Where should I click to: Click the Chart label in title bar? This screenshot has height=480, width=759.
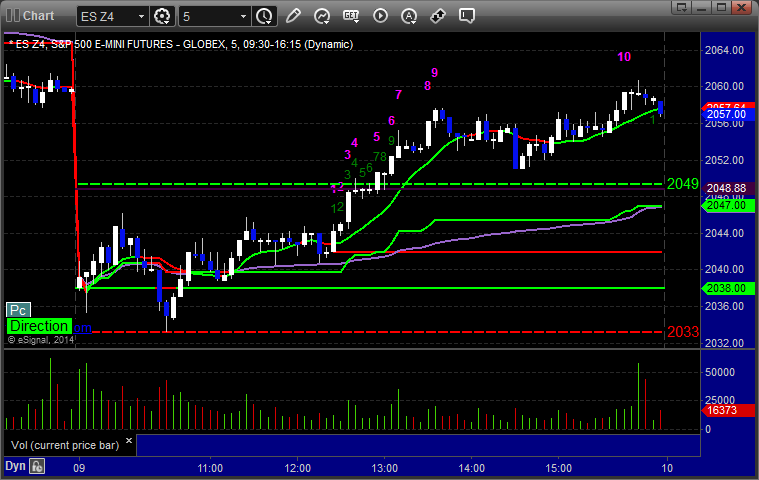coord(39,15)
